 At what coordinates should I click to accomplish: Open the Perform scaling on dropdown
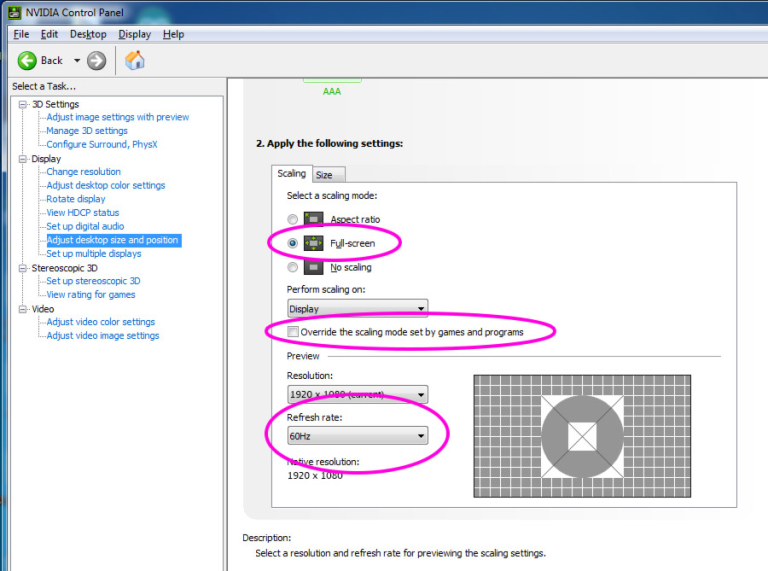357,309
